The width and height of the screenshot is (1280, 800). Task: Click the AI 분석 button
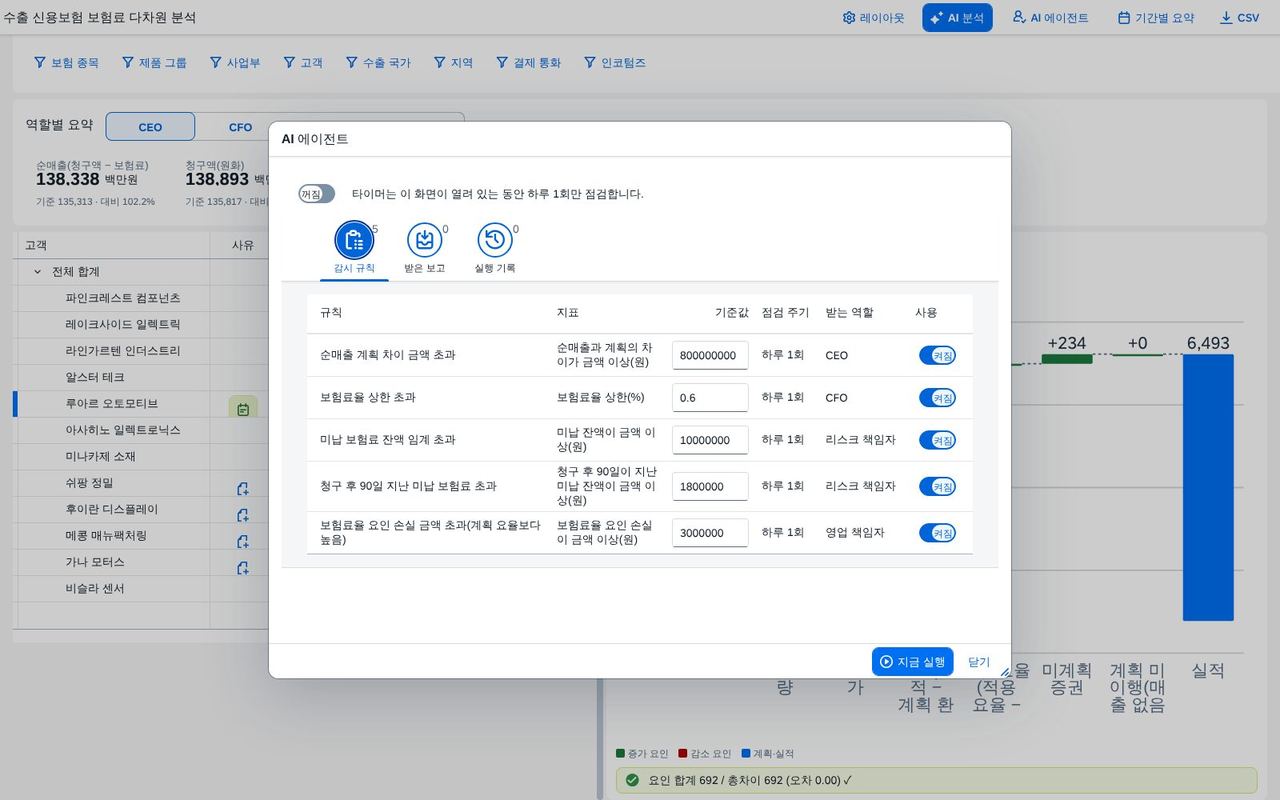click(x=957, y=18)
